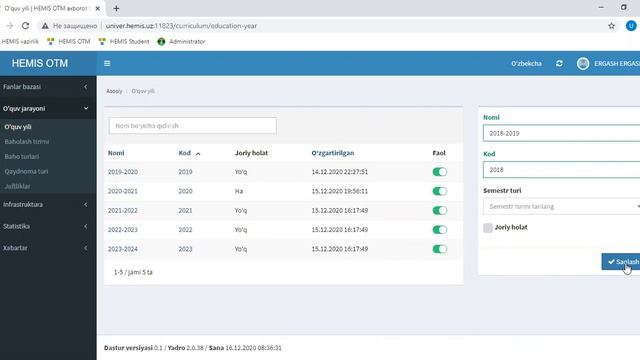Click the Saqlash save button
The width and height of the screenshot is (640, 360).
point(621,262)
